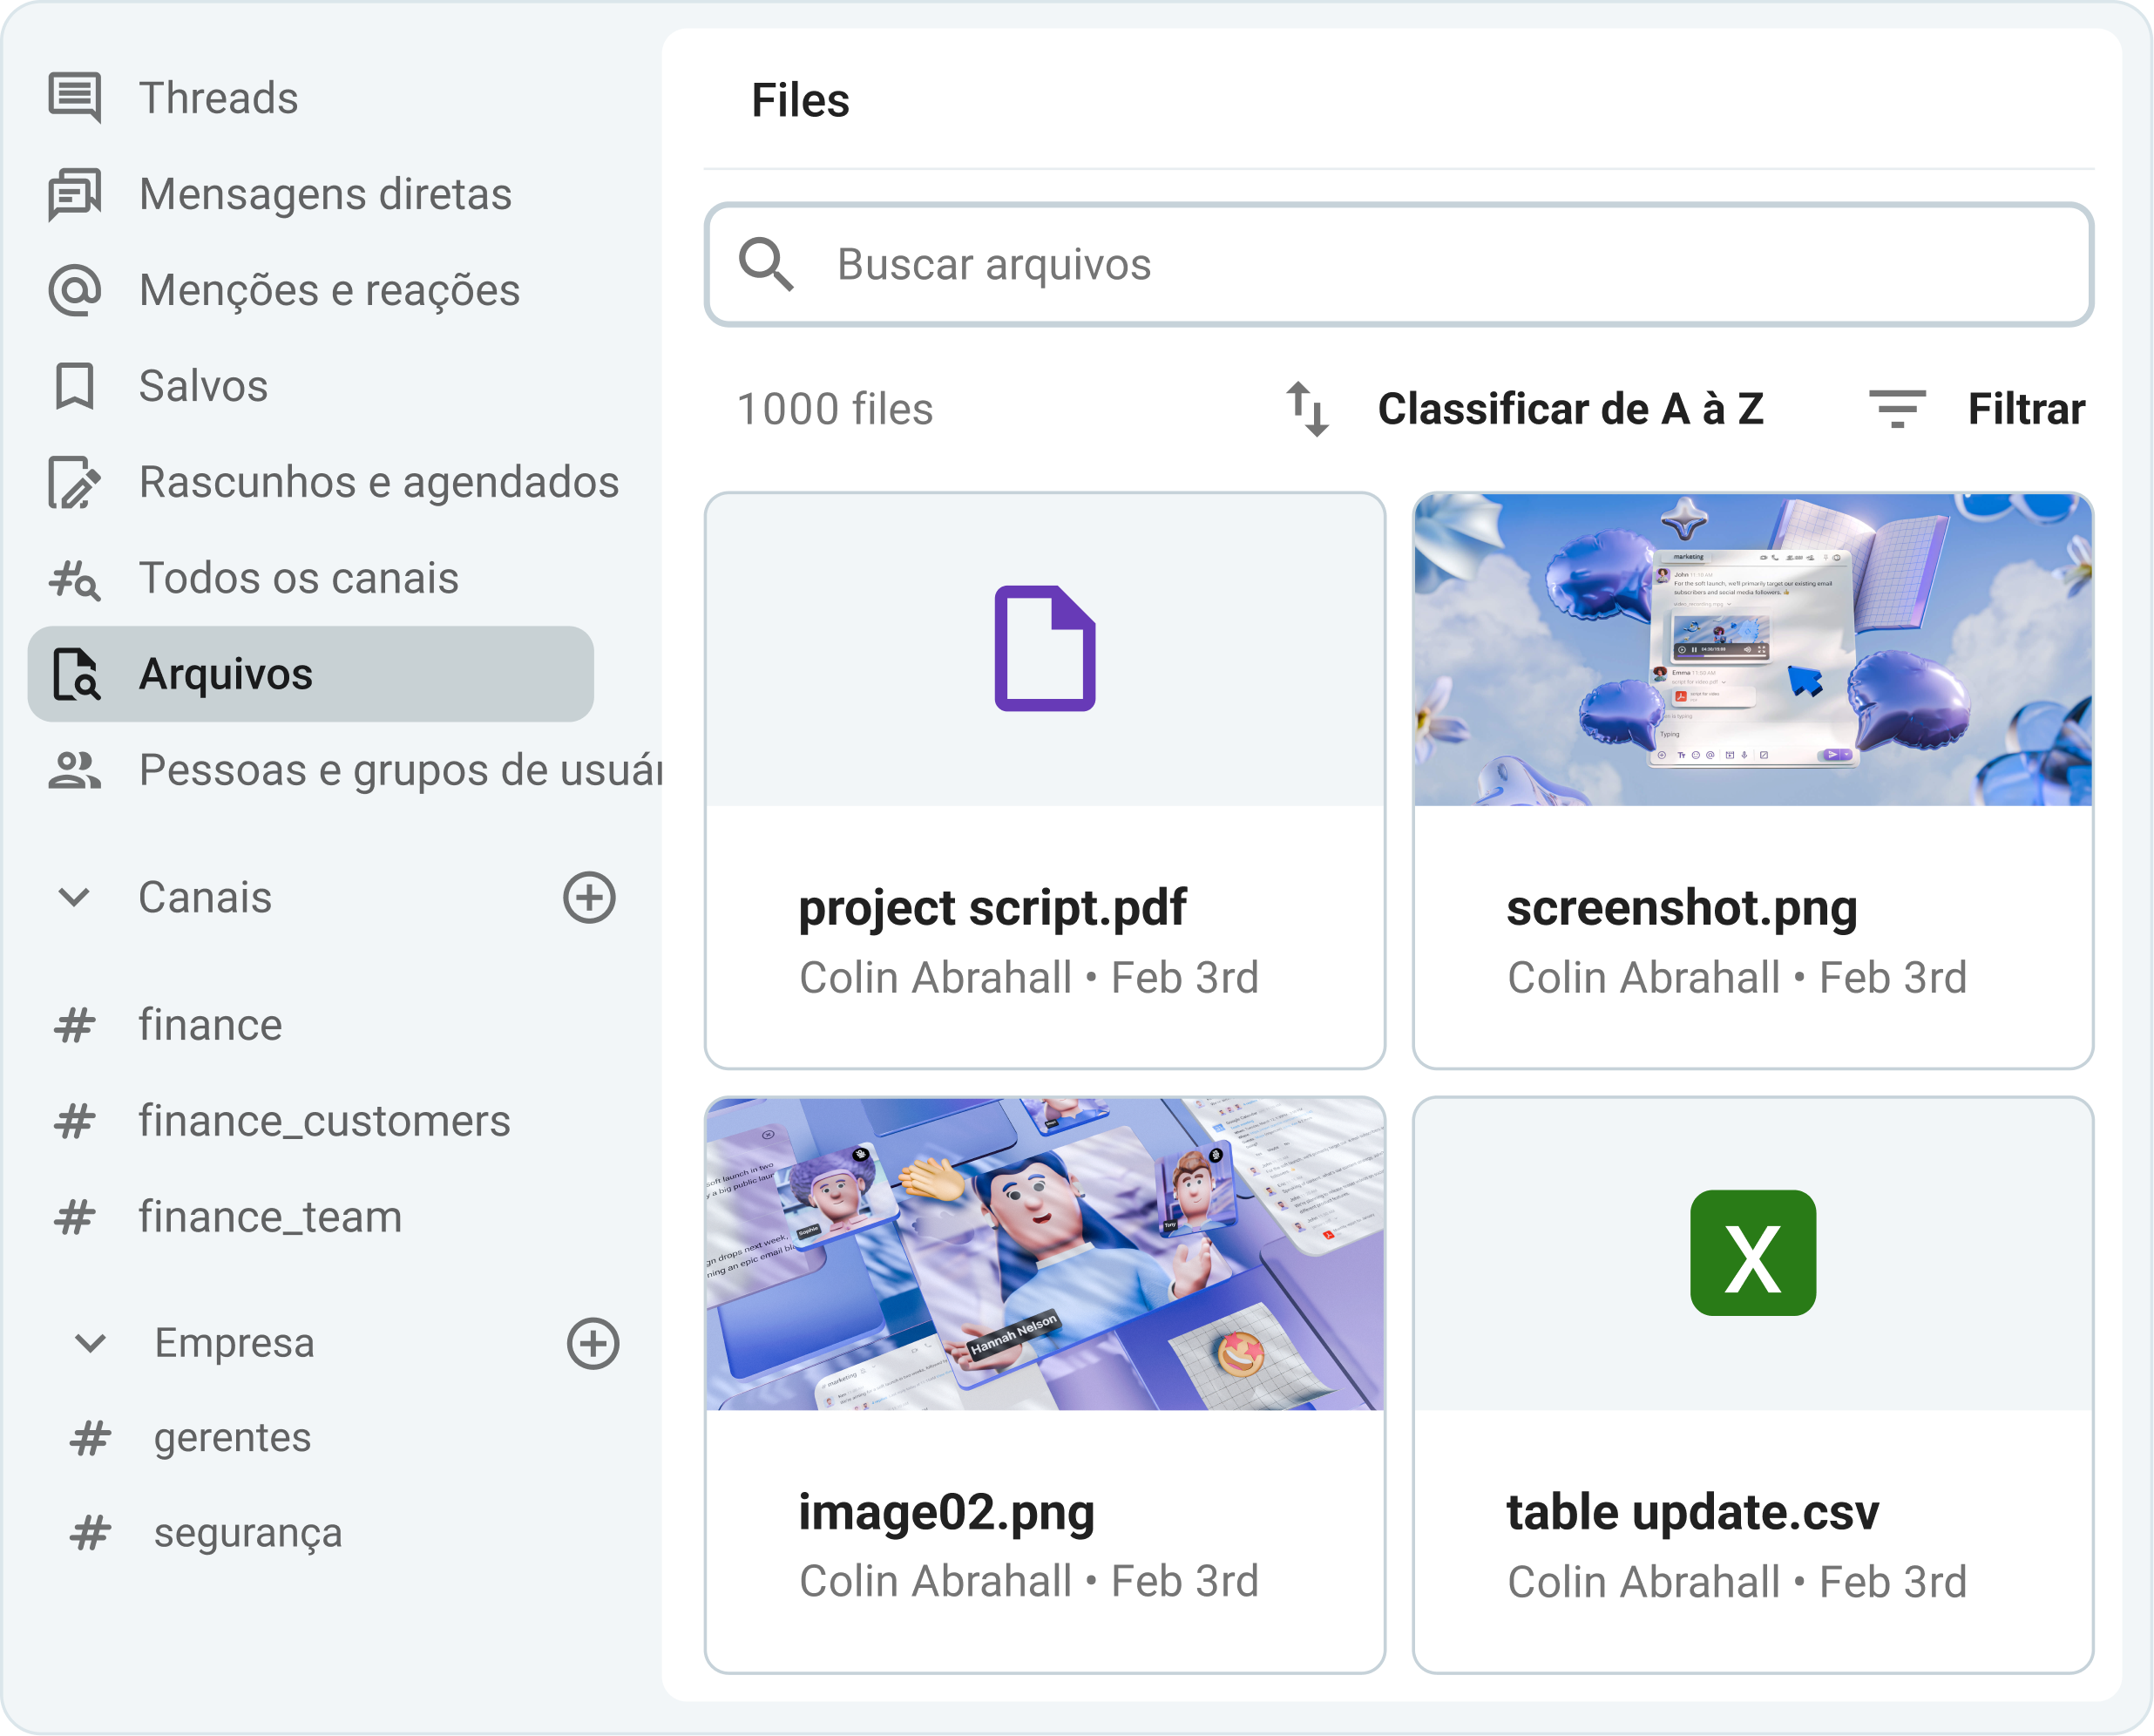The image size is (2154, 1736).
Task: Click the filter lines icon
Action: (x=1897, y=409)
